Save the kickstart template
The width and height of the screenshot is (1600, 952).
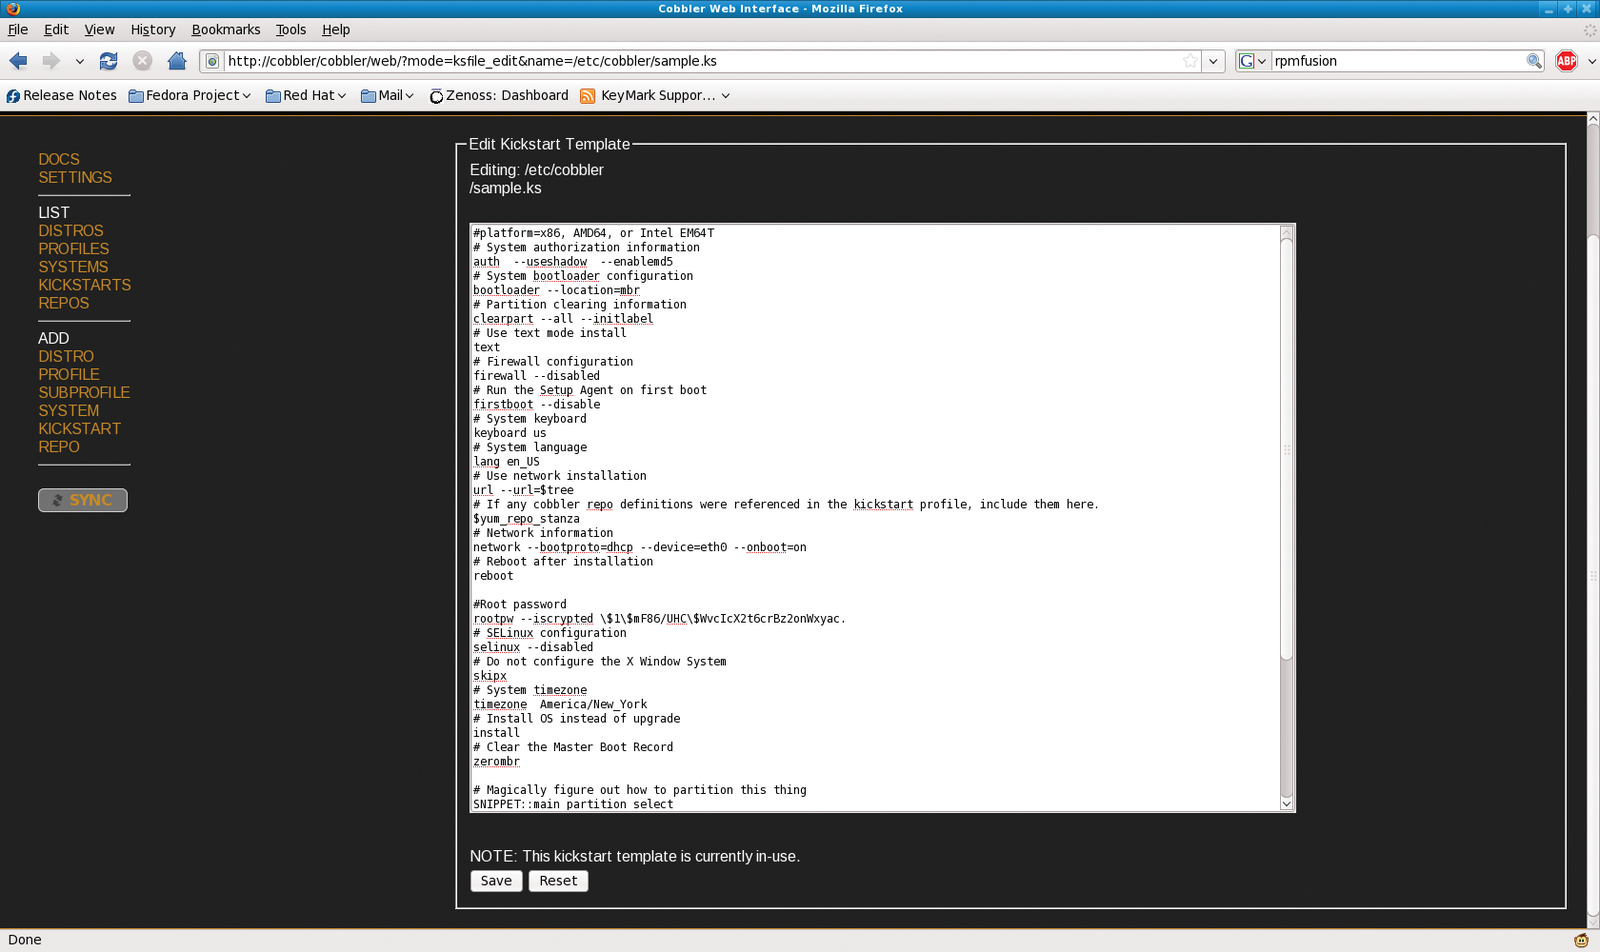pyautogui.click(x=496, y=881)
